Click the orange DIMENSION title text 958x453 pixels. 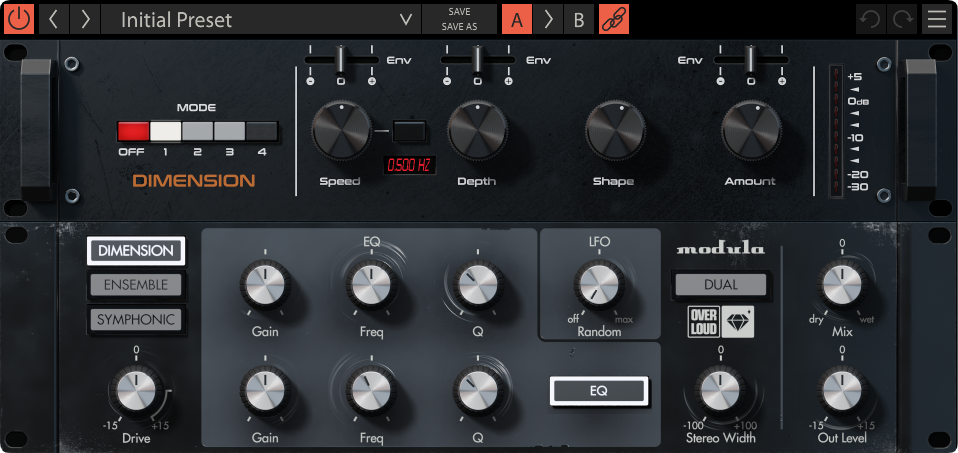pos(194,181)
